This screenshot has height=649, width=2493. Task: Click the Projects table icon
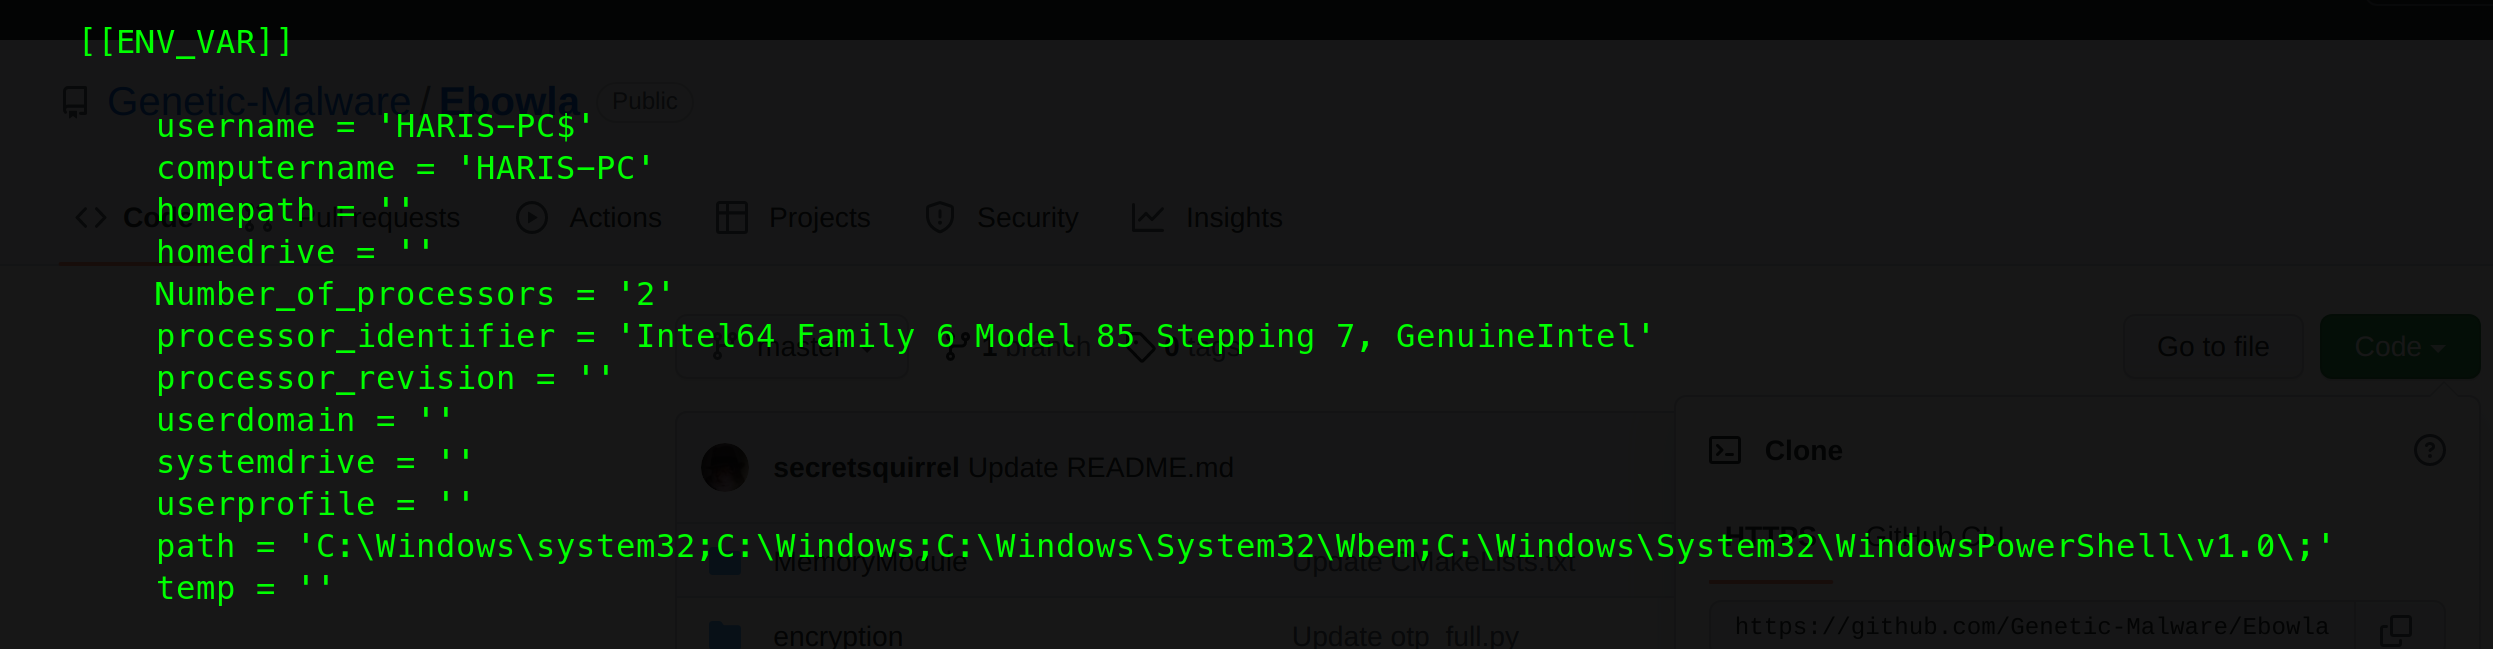(x=732, y=218)
